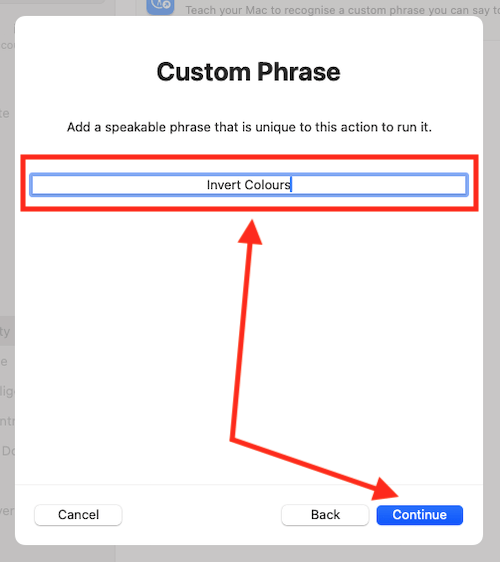Select the highlighted sidebar row ending in 'ty'
The width and height of the screenshot is (500, 562).
pos(7,331)
